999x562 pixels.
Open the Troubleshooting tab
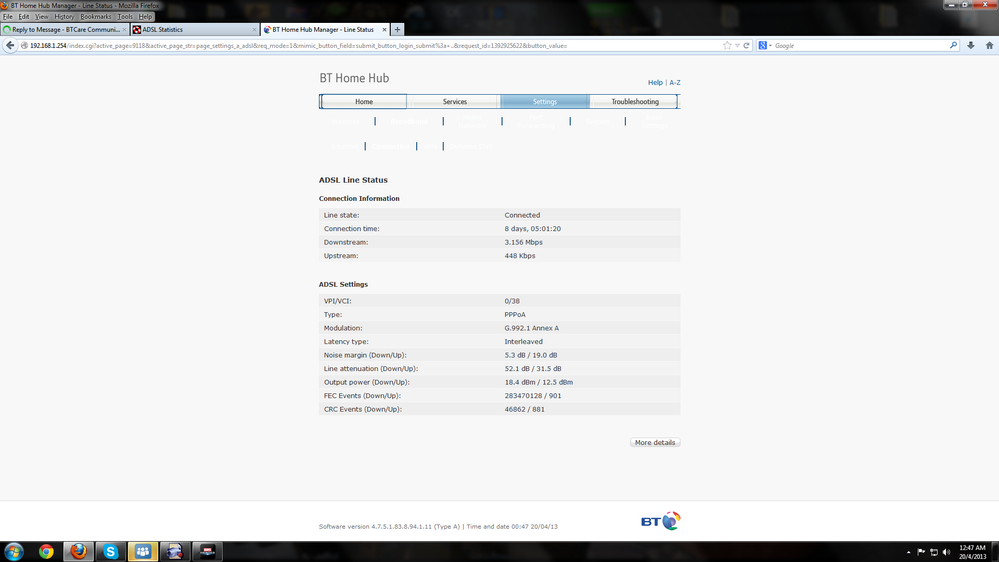click(635, 101)
